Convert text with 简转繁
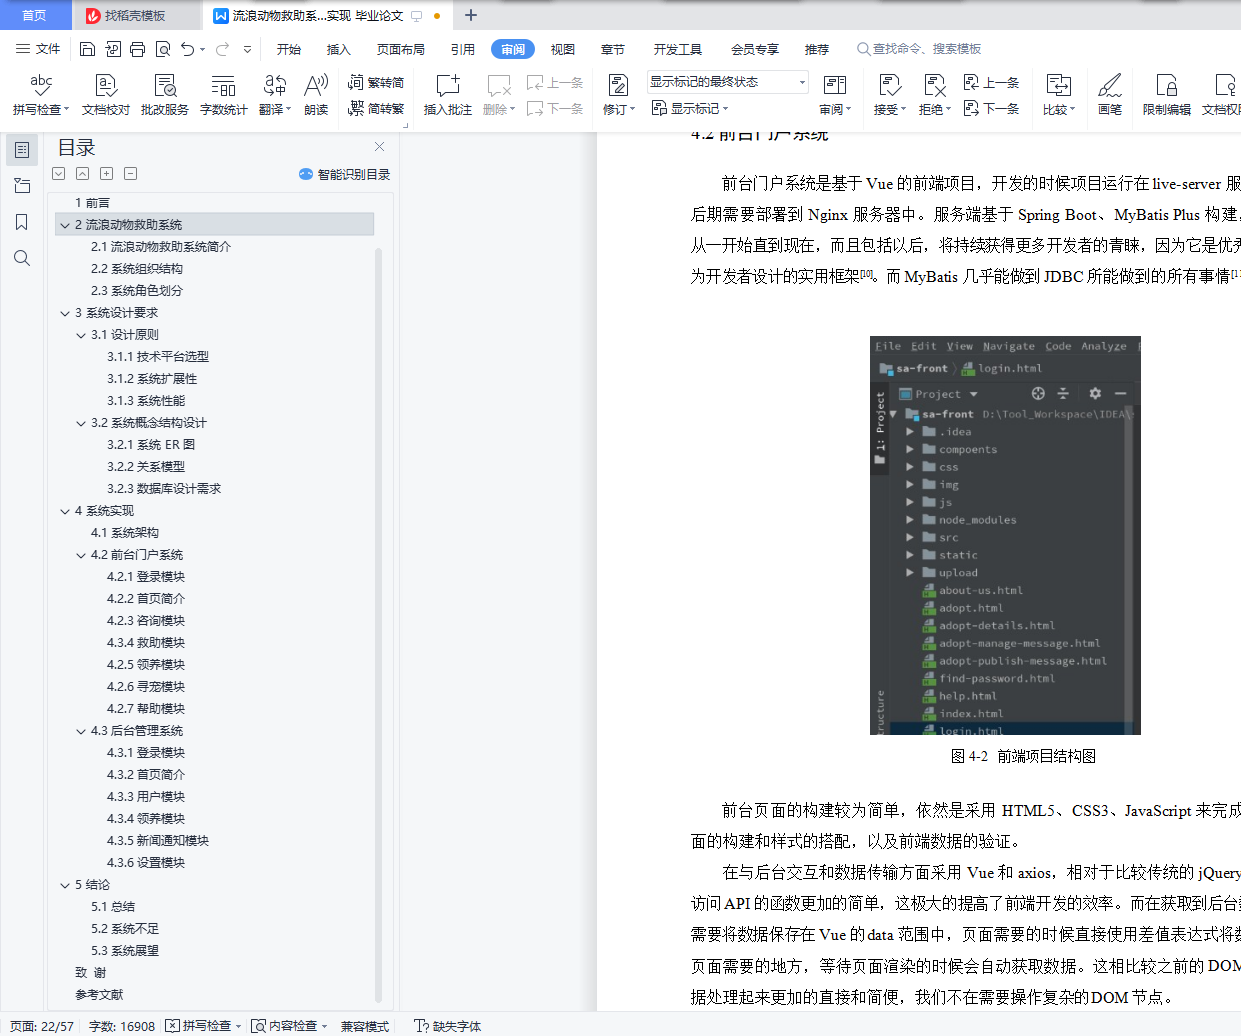The height and width of the screenshot is (1036, 1241). (x=376, y=108)
